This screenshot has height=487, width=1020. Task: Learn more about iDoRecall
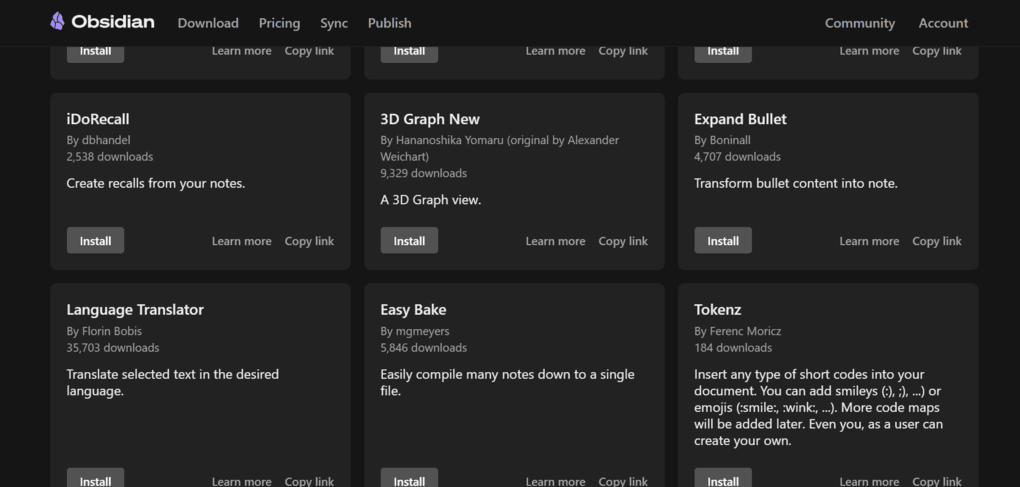coord(241,241)
